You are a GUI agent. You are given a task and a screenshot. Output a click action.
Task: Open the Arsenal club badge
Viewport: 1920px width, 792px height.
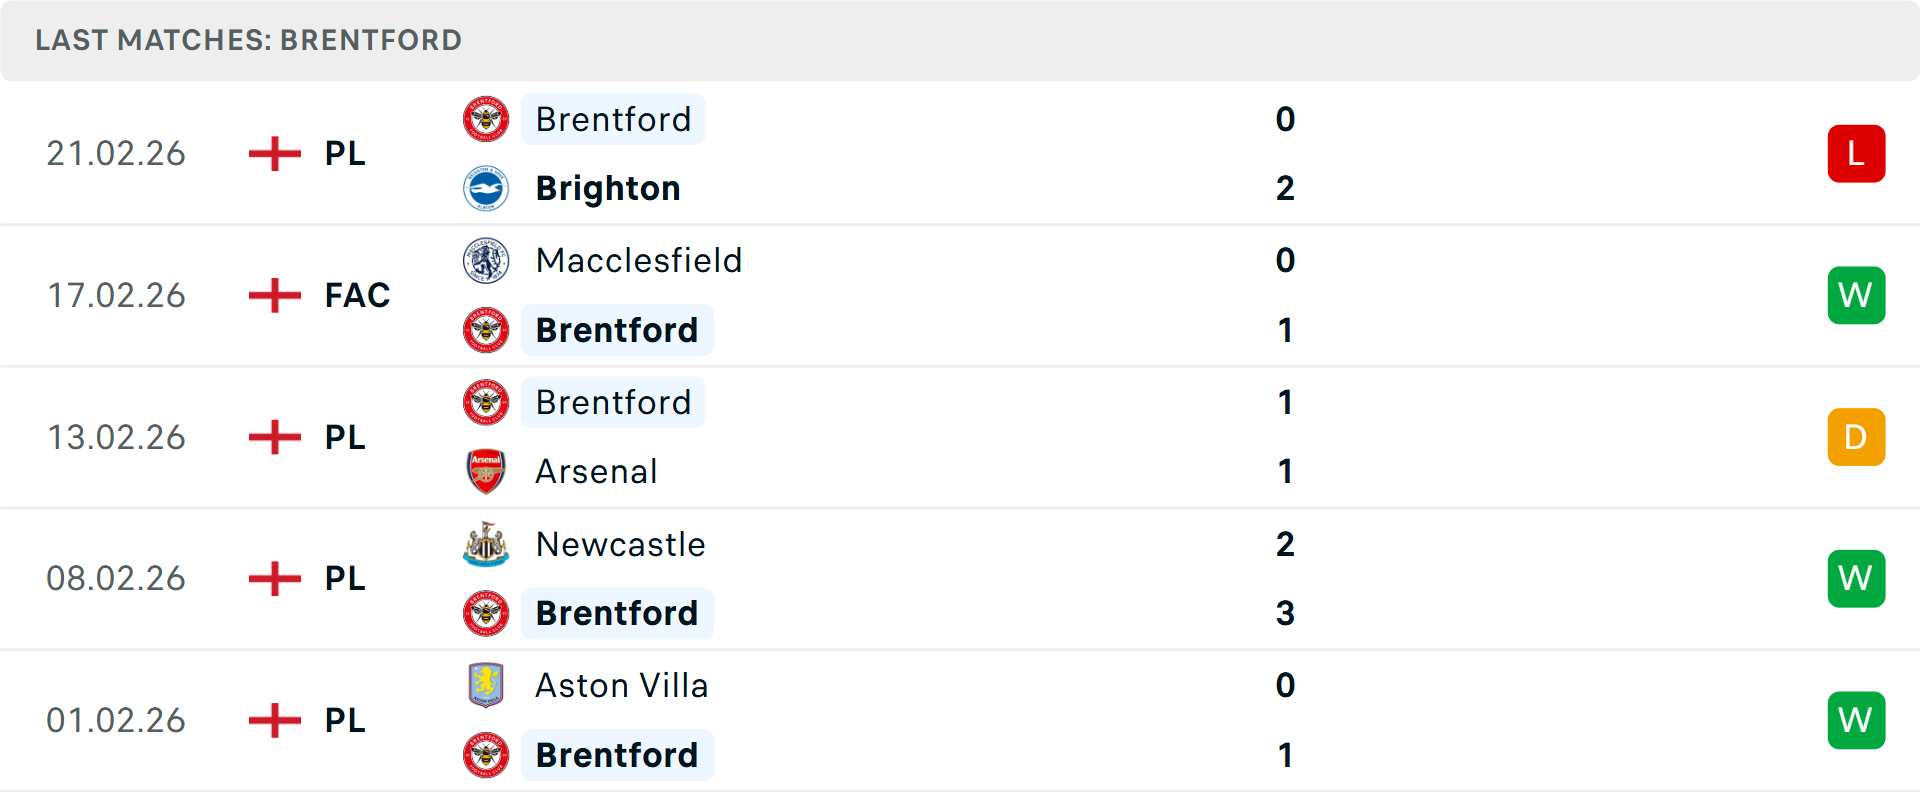486,471
